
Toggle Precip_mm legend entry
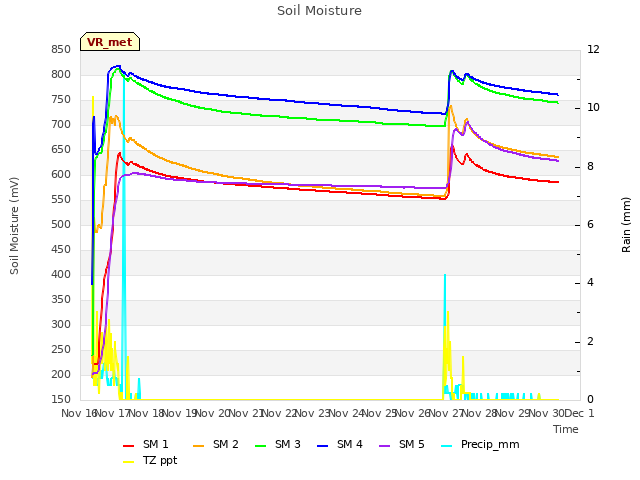coord(480,444)
